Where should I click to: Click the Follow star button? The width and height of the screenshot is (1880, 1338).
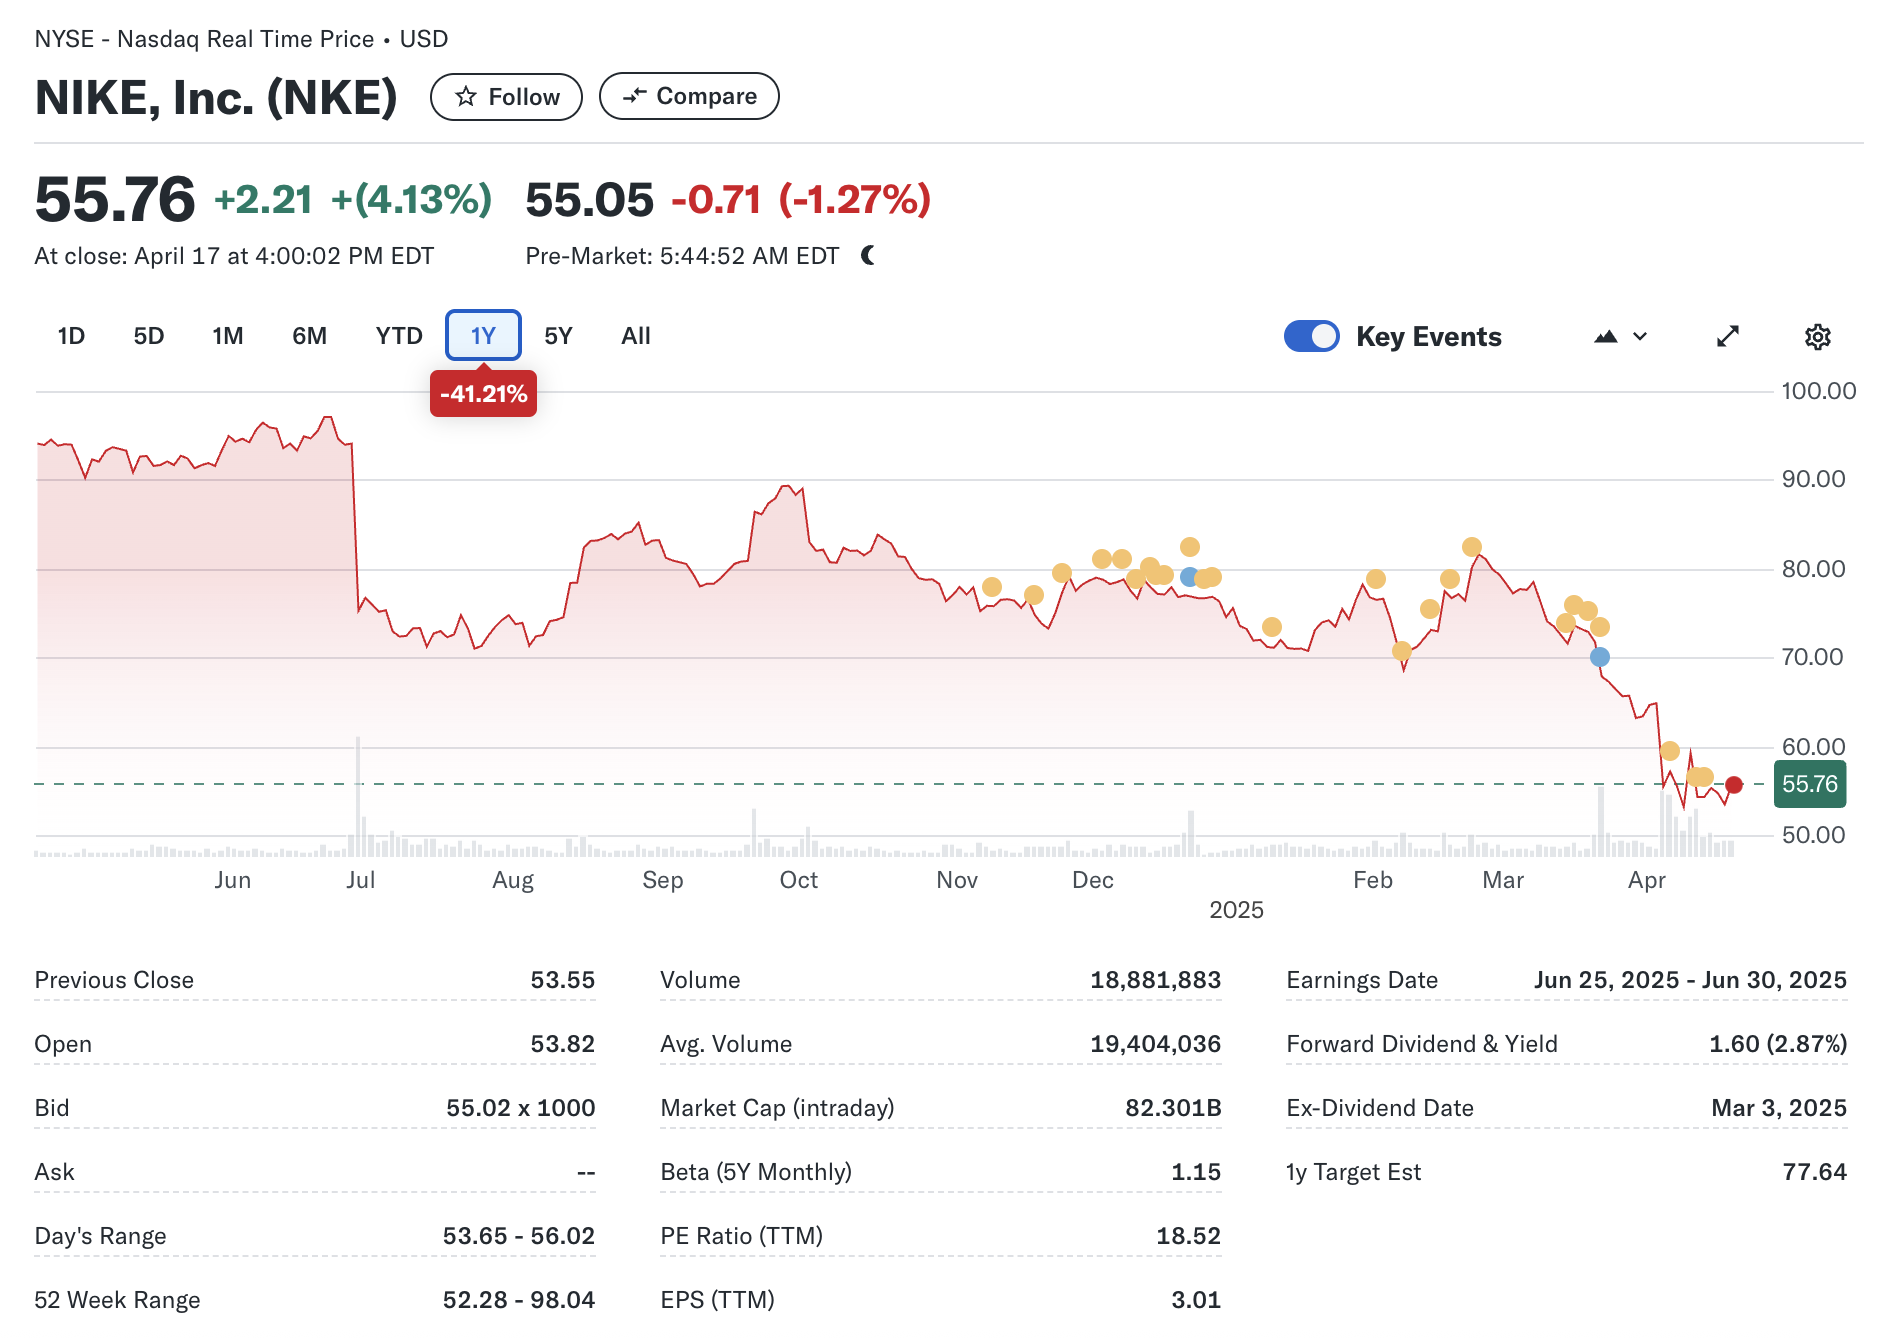click(x=506, y=97)
